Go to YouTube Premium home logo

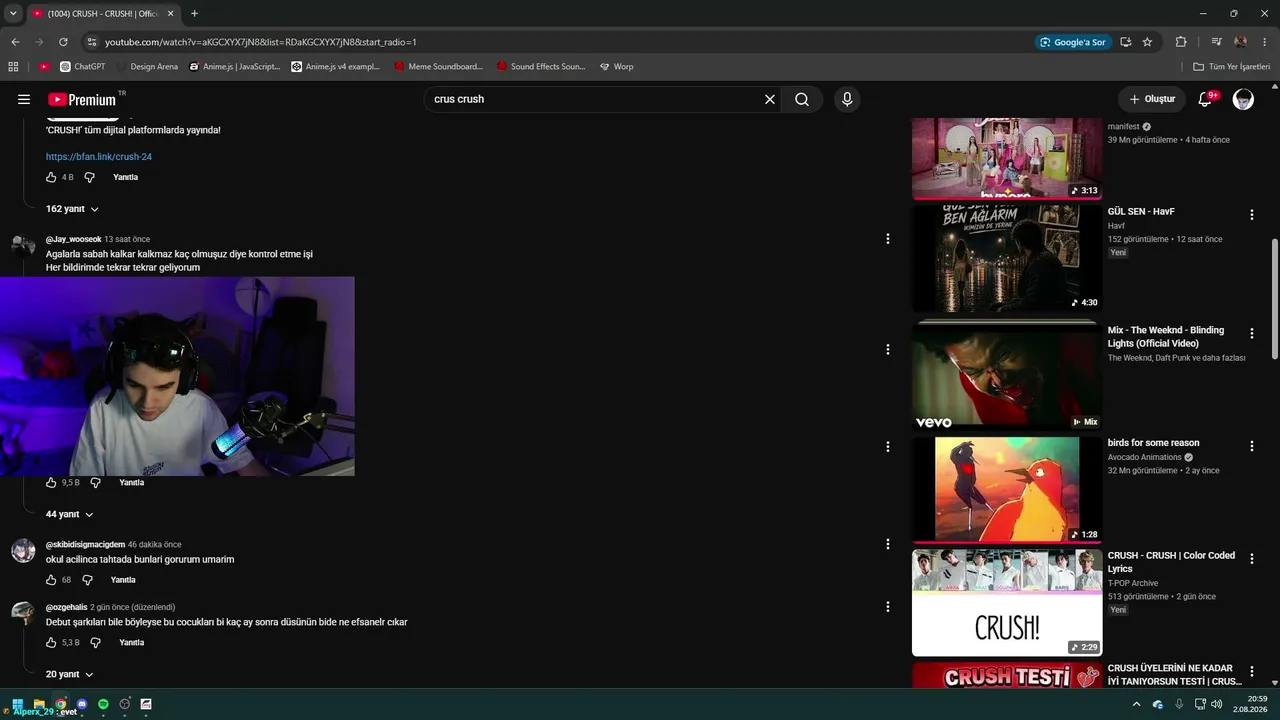tap(84, 99)
